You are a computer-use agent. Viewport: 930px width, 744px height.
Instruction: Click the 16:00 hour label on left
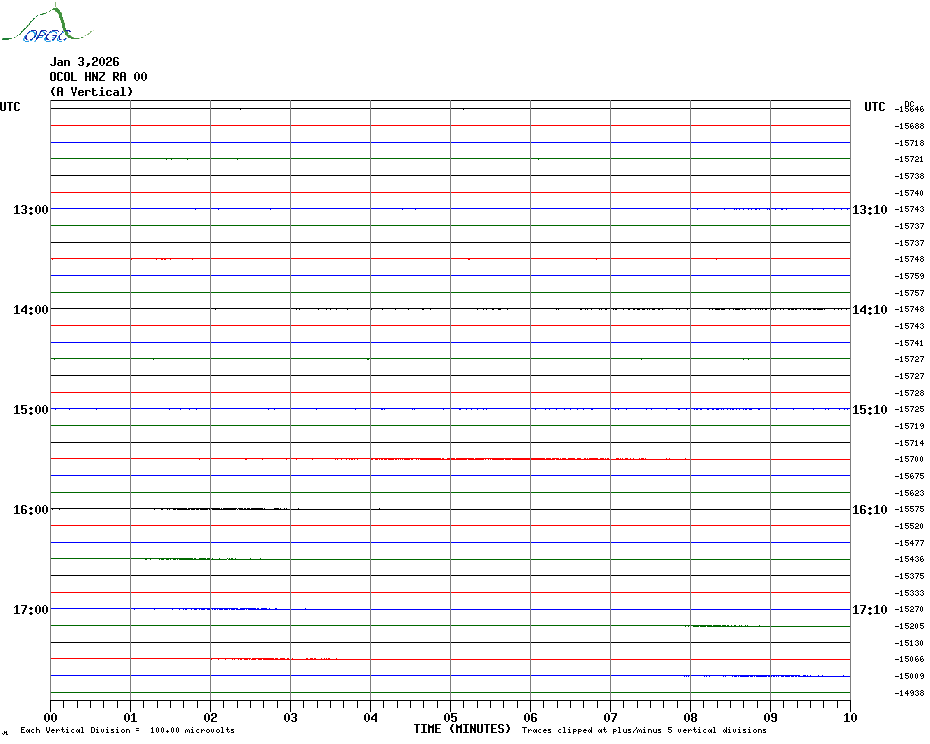point(30,510)
